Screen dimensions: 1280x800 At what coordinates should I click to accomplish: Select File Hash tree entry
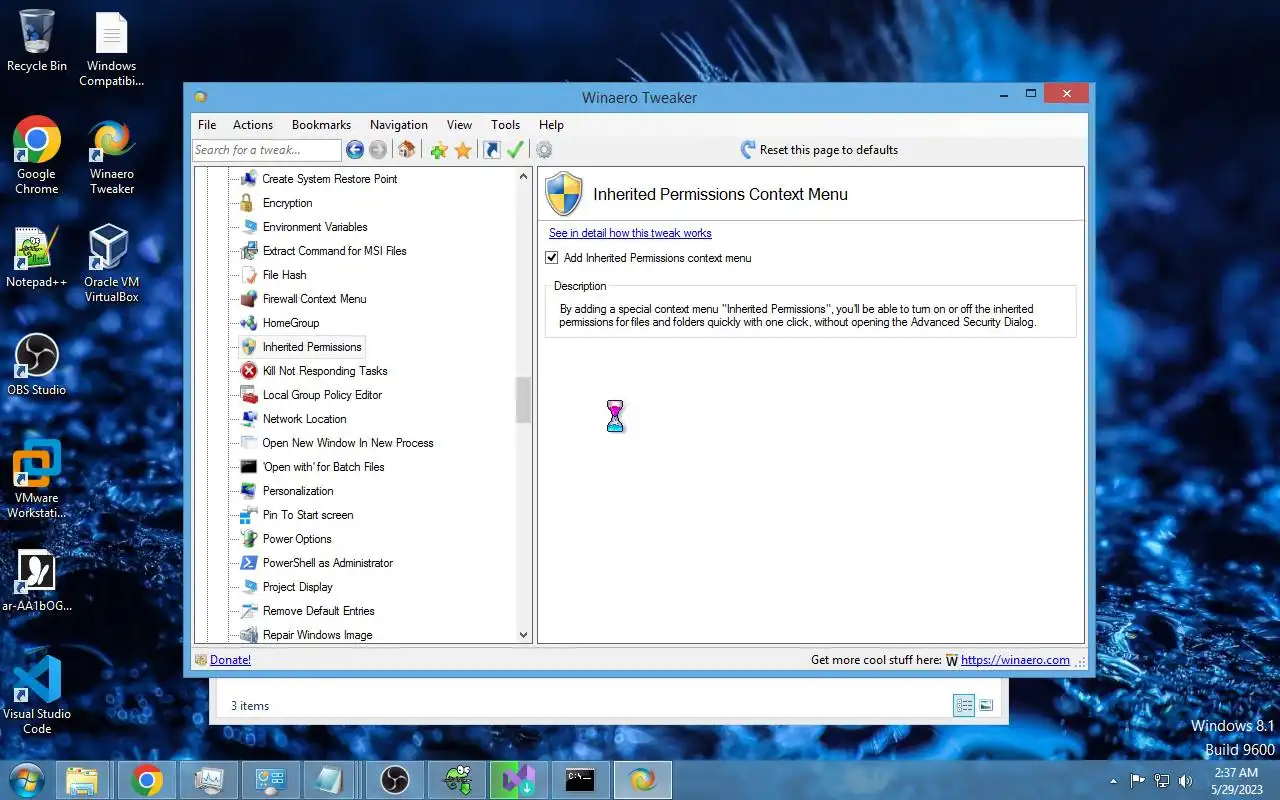[284, 275]
